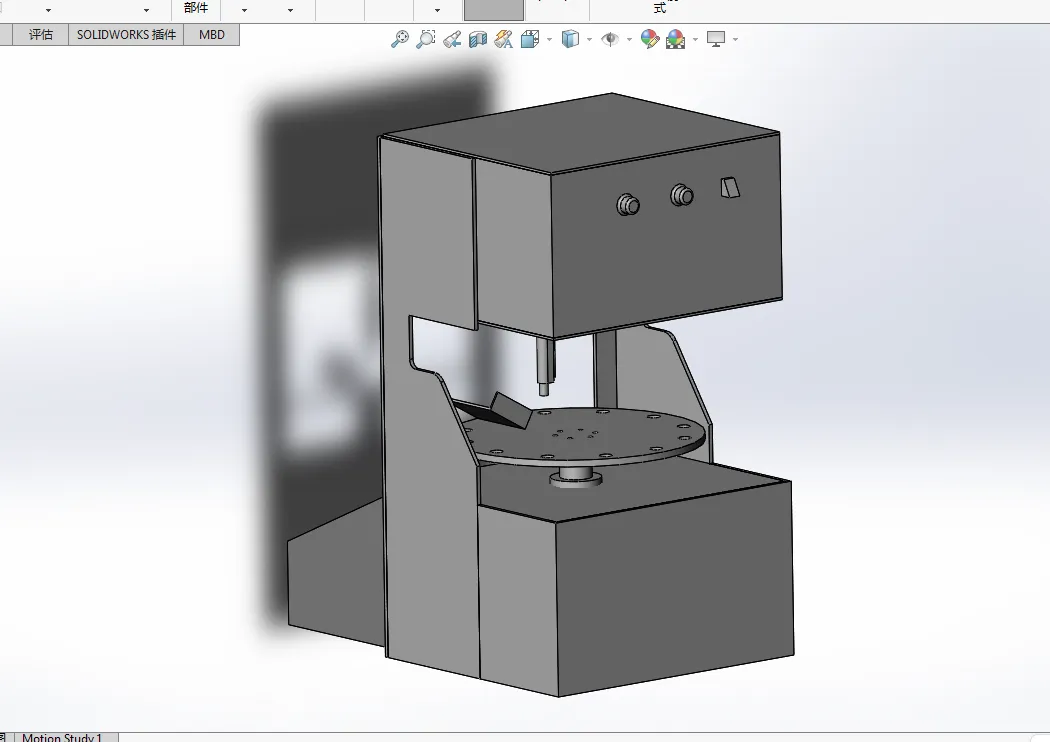
Task: Click the highlighted gray ribbon button
Action: pos(494,9)
